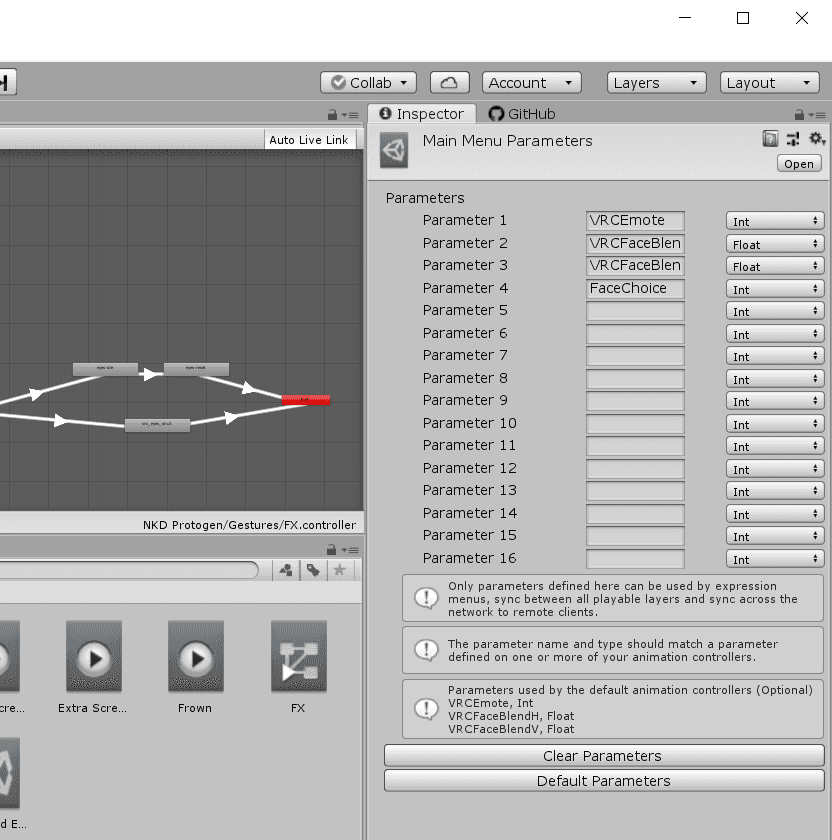This screenshot has height=840, width=832.
Task: Open Parameter 5 type dropdown
Action: (775, 311)
